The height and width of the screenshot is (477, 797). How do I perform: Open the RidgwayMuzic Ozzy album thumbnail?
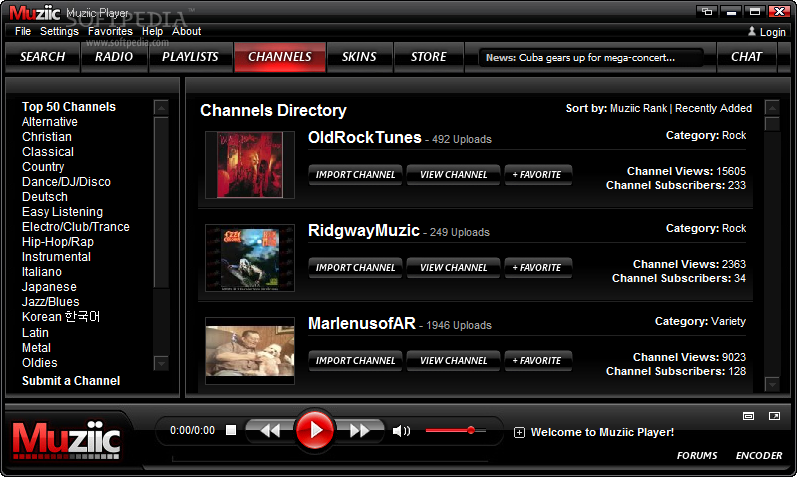[250, 258]
